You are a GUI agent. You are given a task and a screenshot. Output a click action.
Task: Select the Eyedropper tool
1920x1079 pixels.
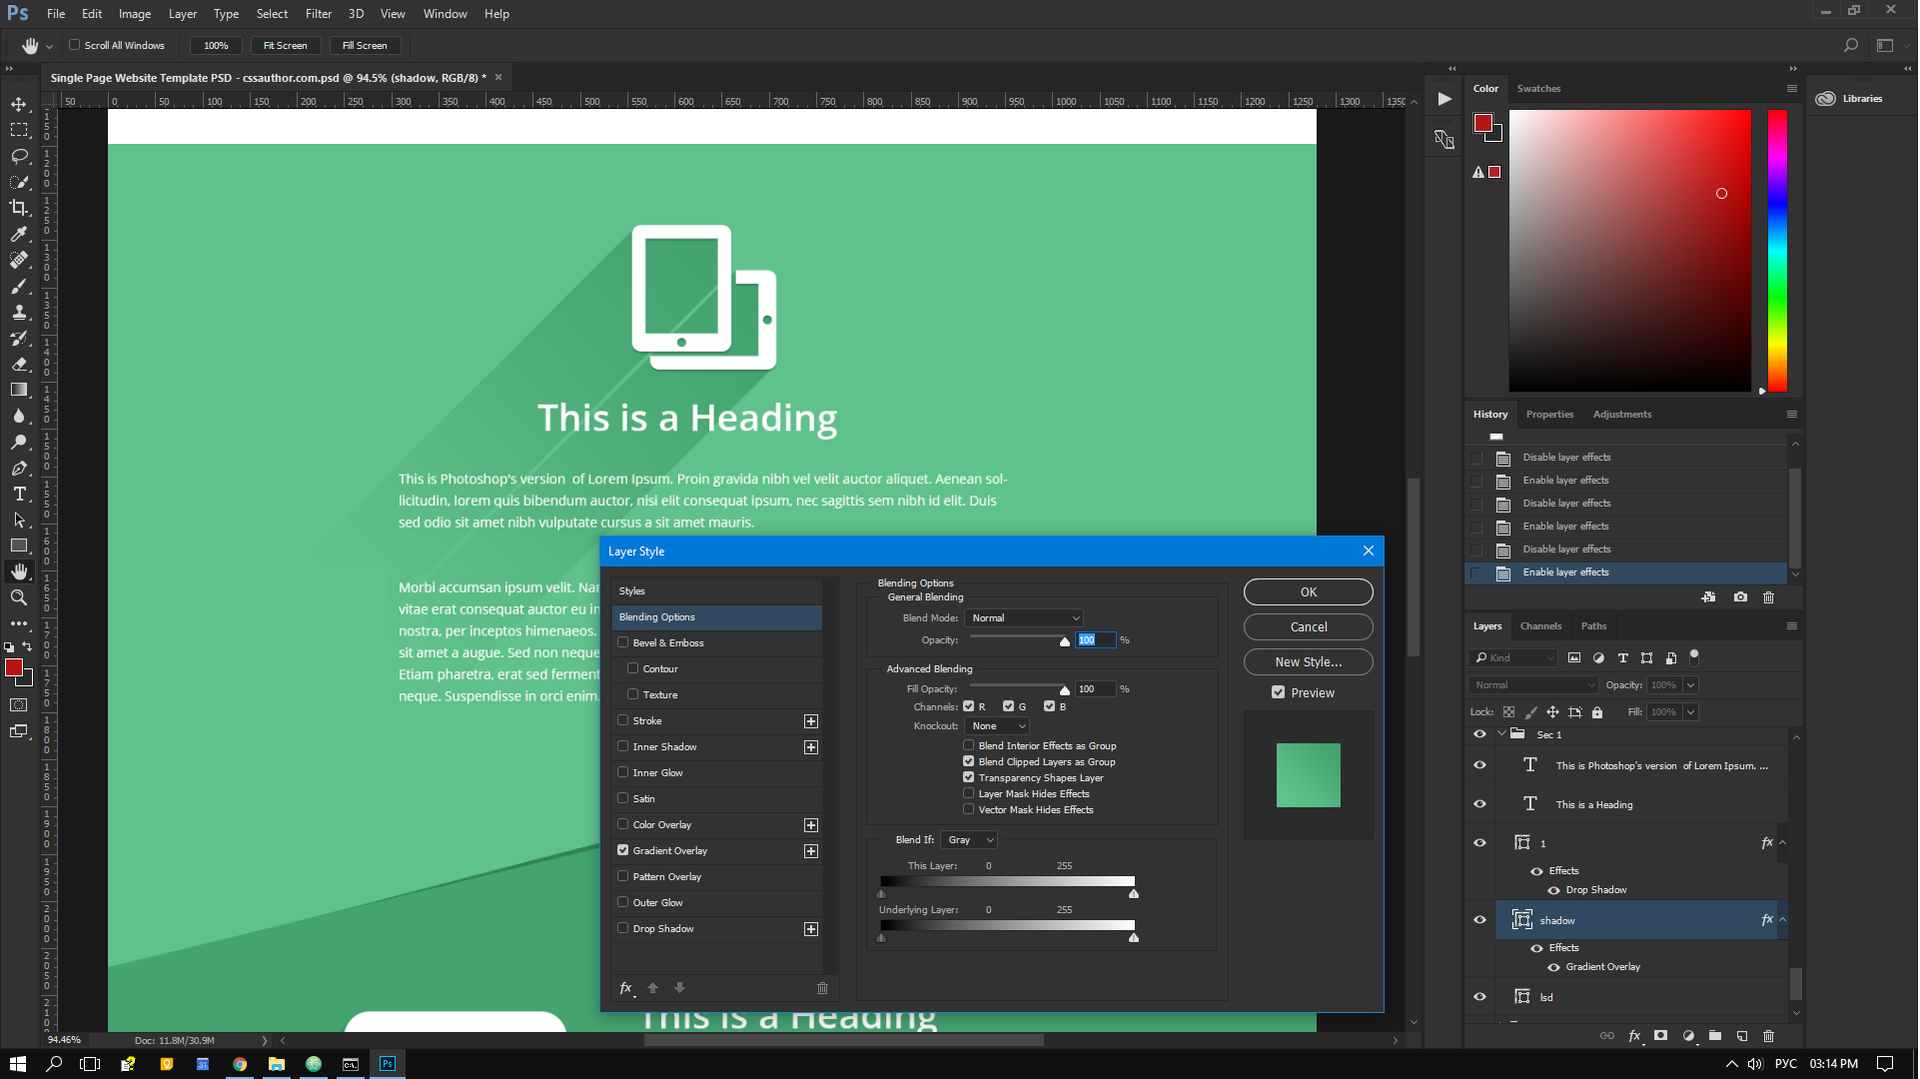click(x=19, y=234)
